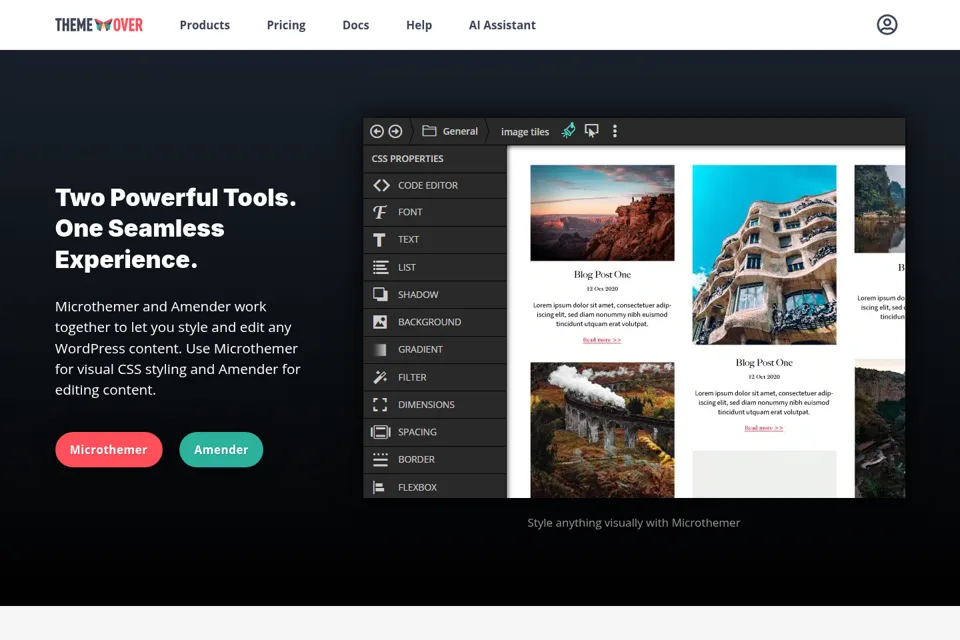Select the image tiles selector label
Image resolution: width=960 pixels, height=640 pixels.
click(x=525, y=132)
